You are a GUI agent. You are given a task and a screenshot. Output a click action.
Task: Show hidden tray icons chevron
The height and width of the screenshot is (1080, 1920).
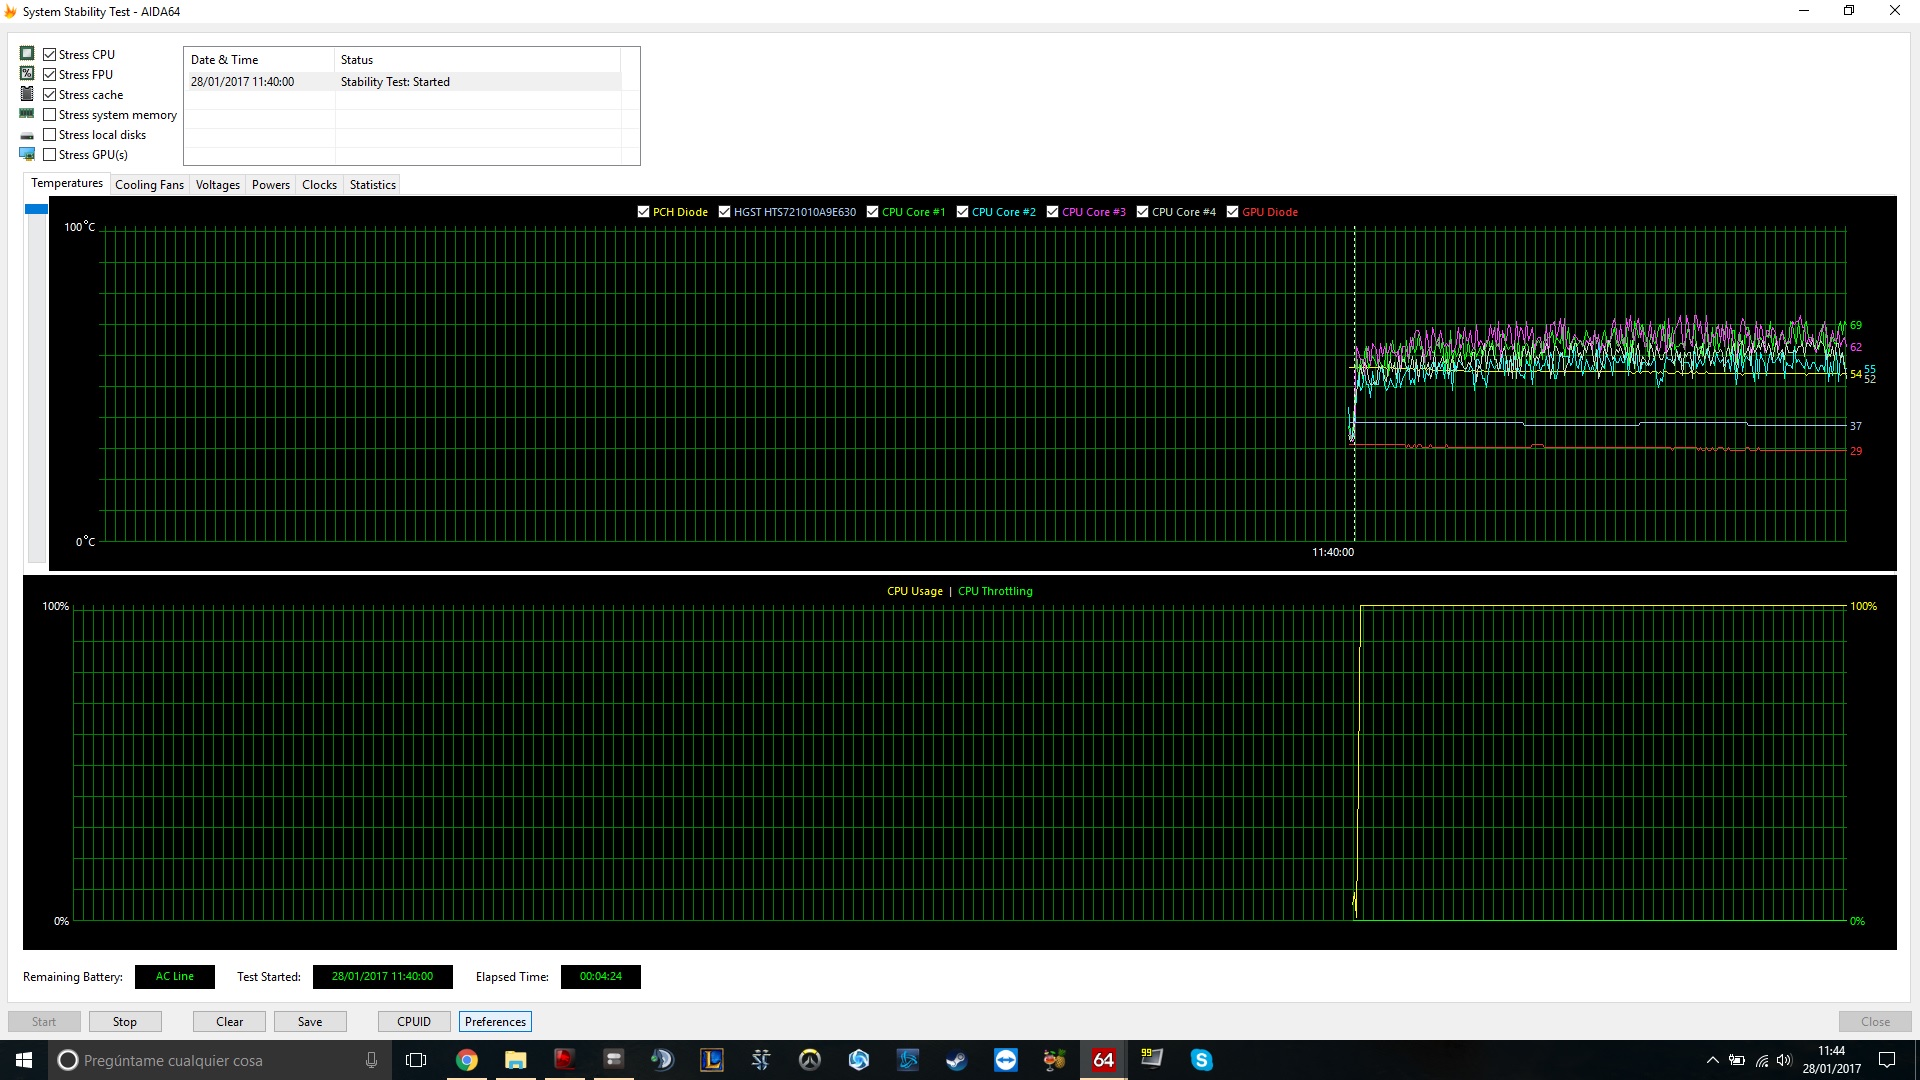point(1713,1060)
